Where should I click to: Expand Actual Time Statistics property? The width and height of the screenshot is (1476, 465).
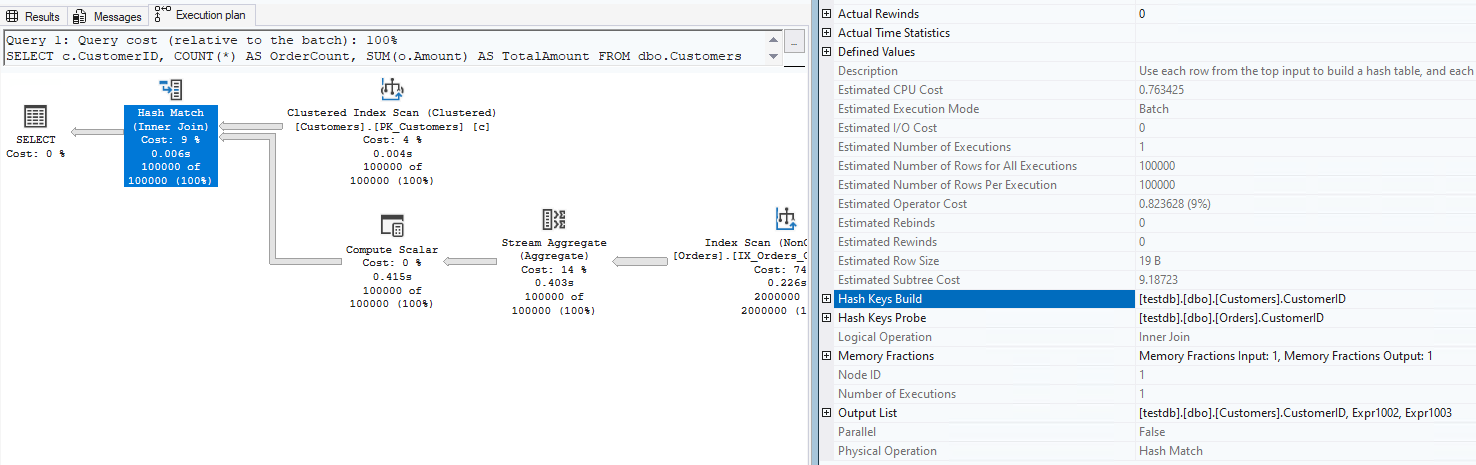(x=826, y=33)
